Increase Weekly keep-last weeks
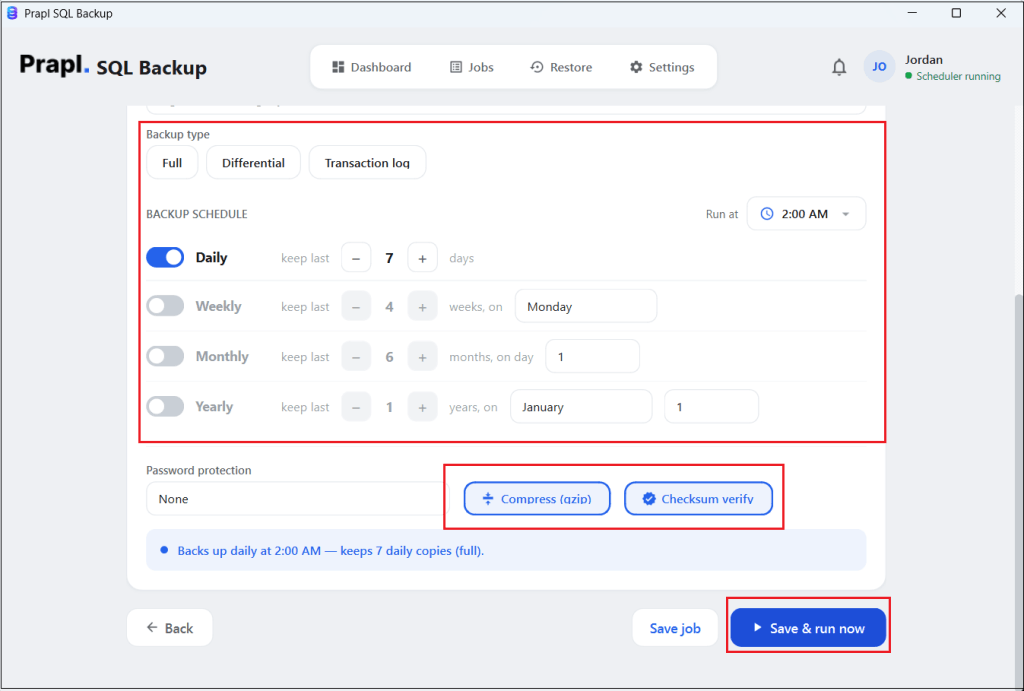The image size is (1024, 691). click(x=423, y=306)
